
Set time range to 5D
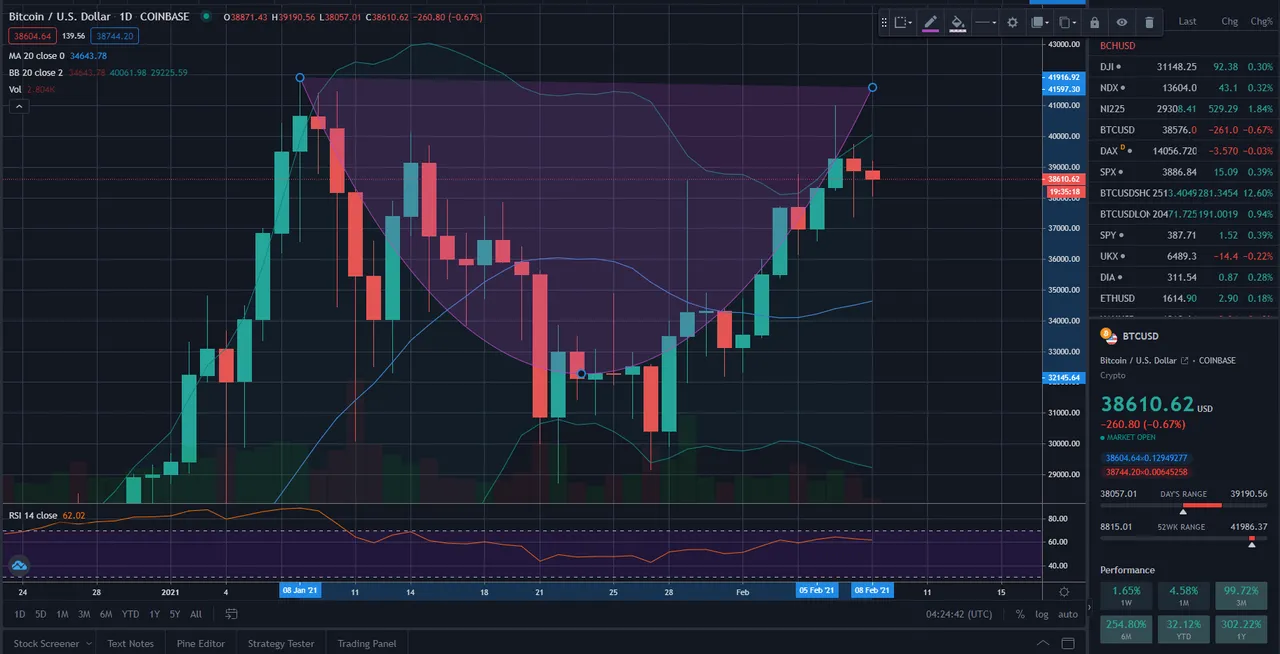click(x=40, y=614)
